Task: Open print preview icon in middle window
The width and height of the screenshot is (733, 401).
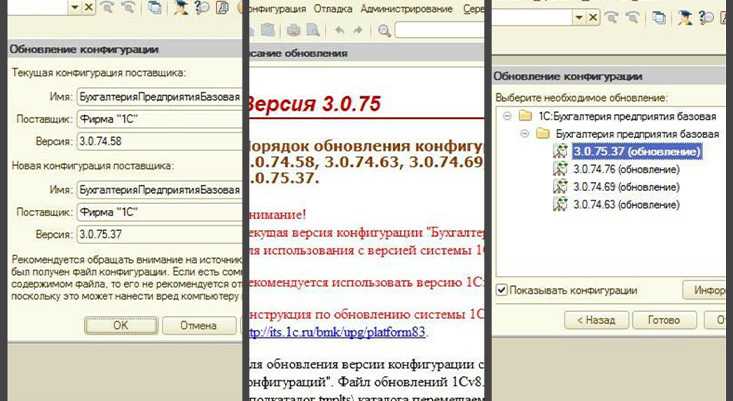Action: tap(313, 31)
